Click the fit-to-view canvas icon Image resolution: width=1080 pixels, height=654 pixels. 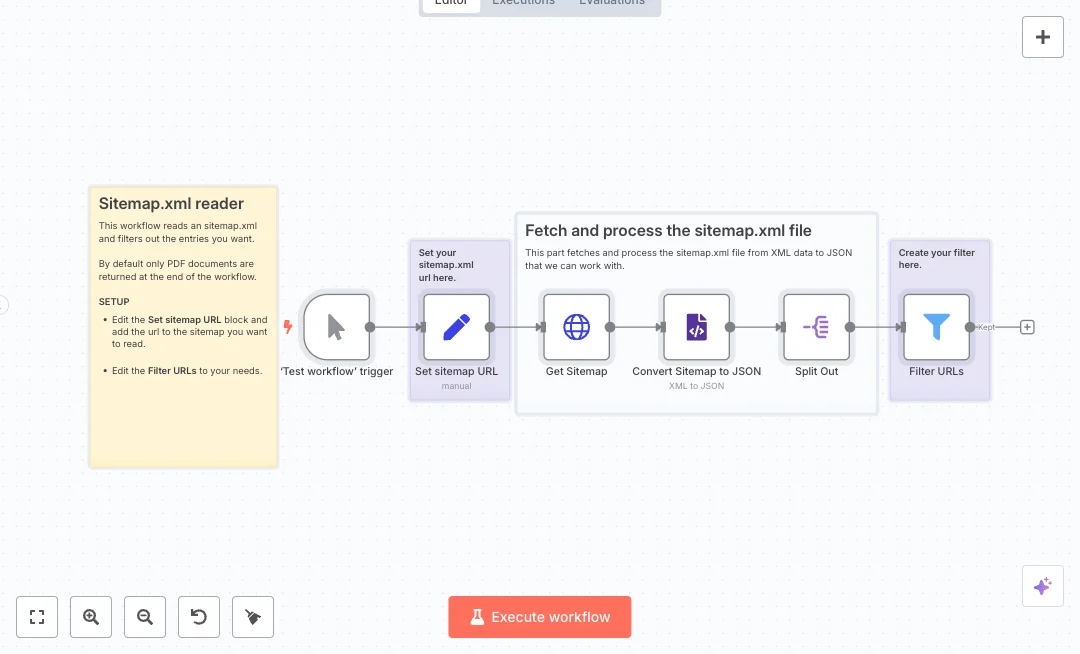[37, 617]
